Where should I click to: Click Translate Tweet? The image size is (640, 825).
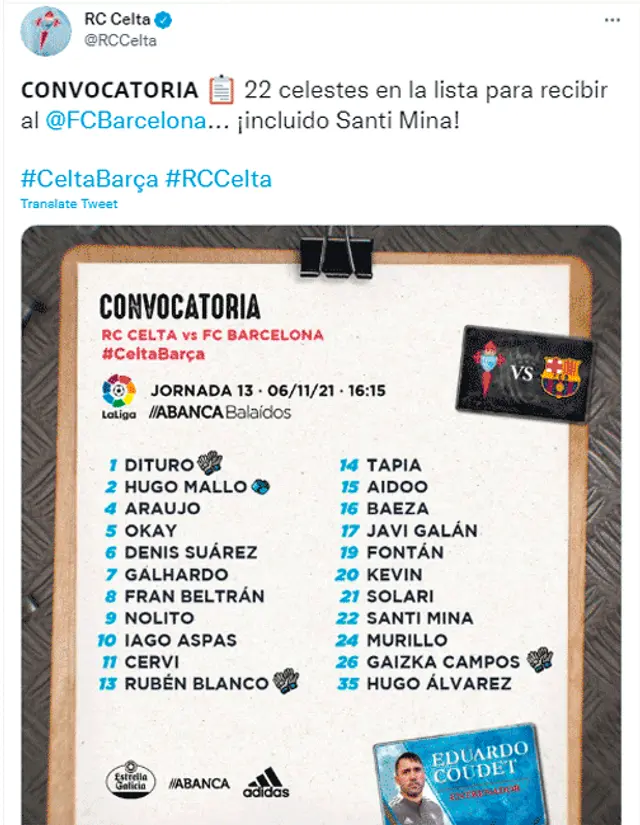tap(69, 204)
